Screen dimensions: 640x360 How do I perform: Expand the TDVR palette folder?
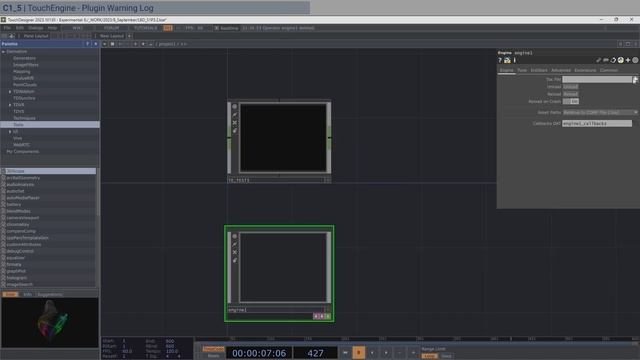(10, 105)
